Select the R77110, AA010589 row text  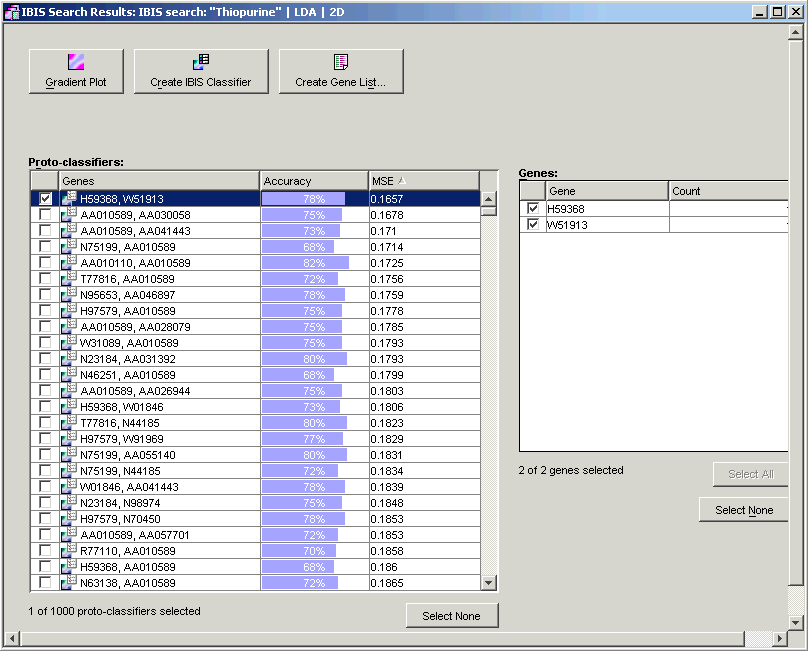[x=128, y=551]
